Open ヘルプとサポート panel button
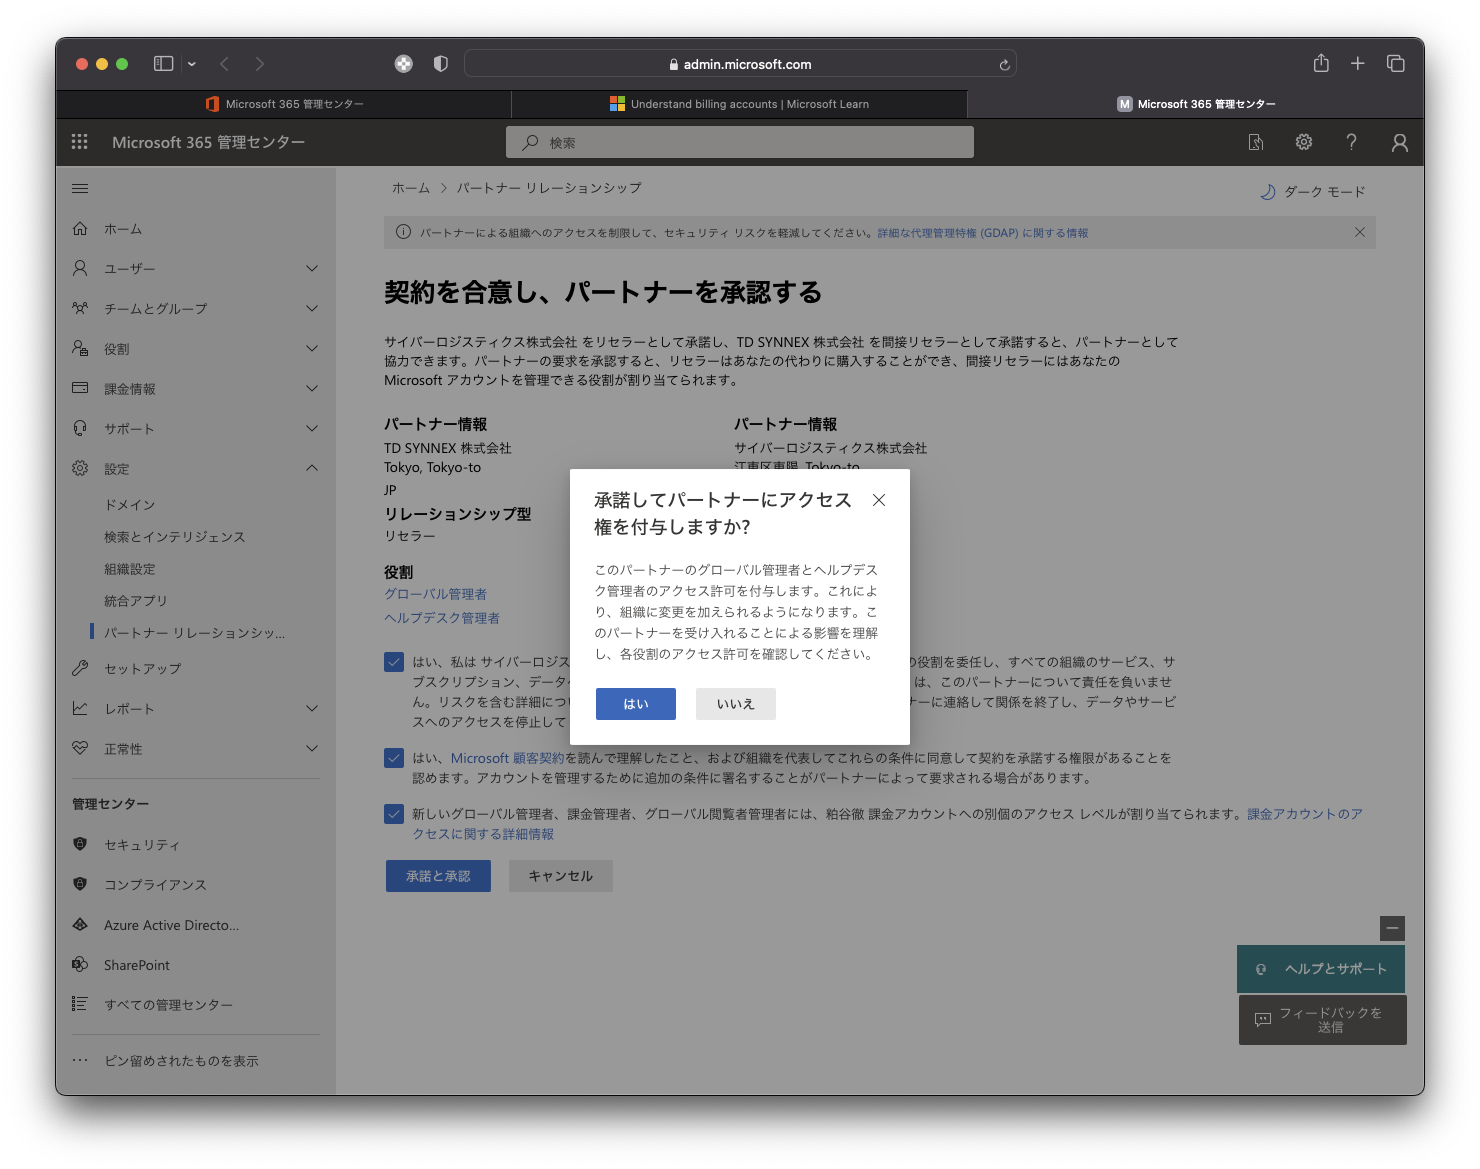Image resolution: width=1480 pixels, height=1169 pixels. click(x=1321, y=969)
